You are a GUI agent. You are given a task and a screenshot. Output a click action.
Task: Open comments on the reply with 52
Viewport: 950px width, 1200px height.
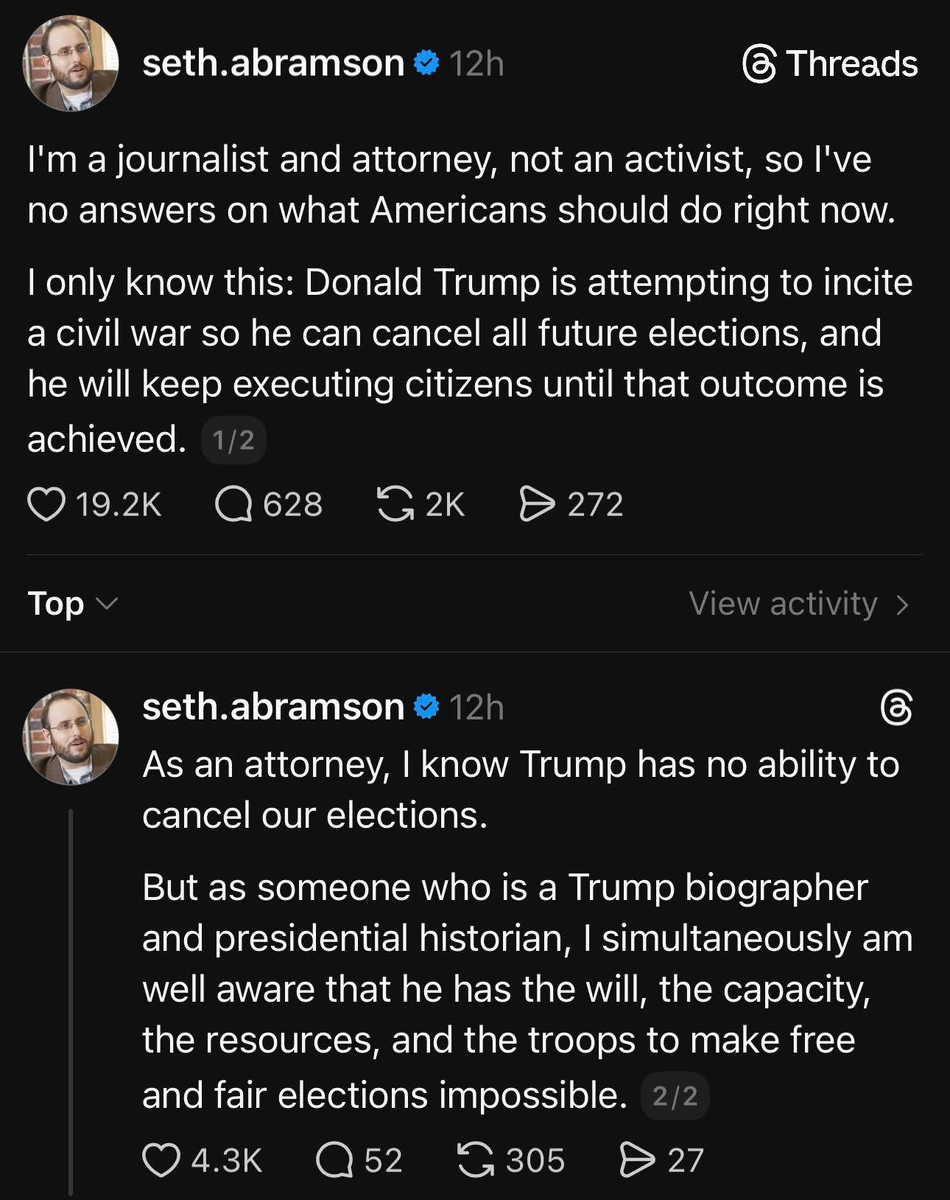[334, 1160]
